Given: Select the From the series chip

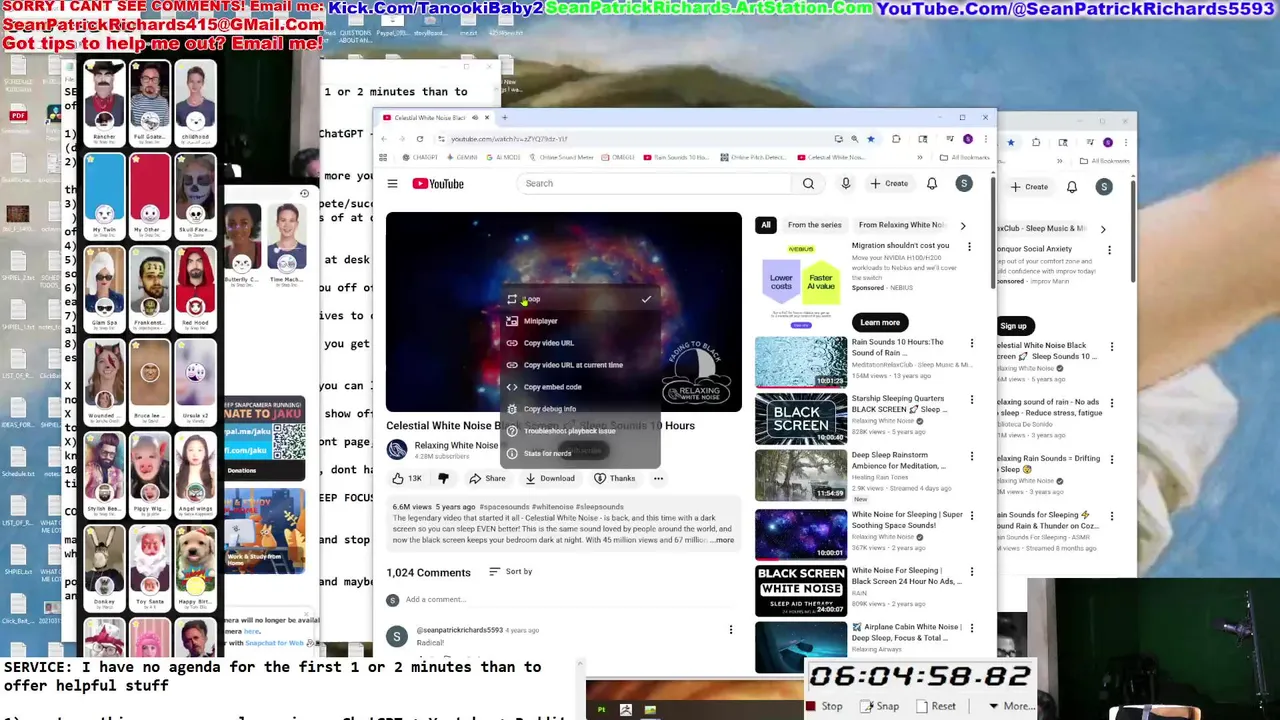Looking at the screenshot, I should click(x=814, y=225).
